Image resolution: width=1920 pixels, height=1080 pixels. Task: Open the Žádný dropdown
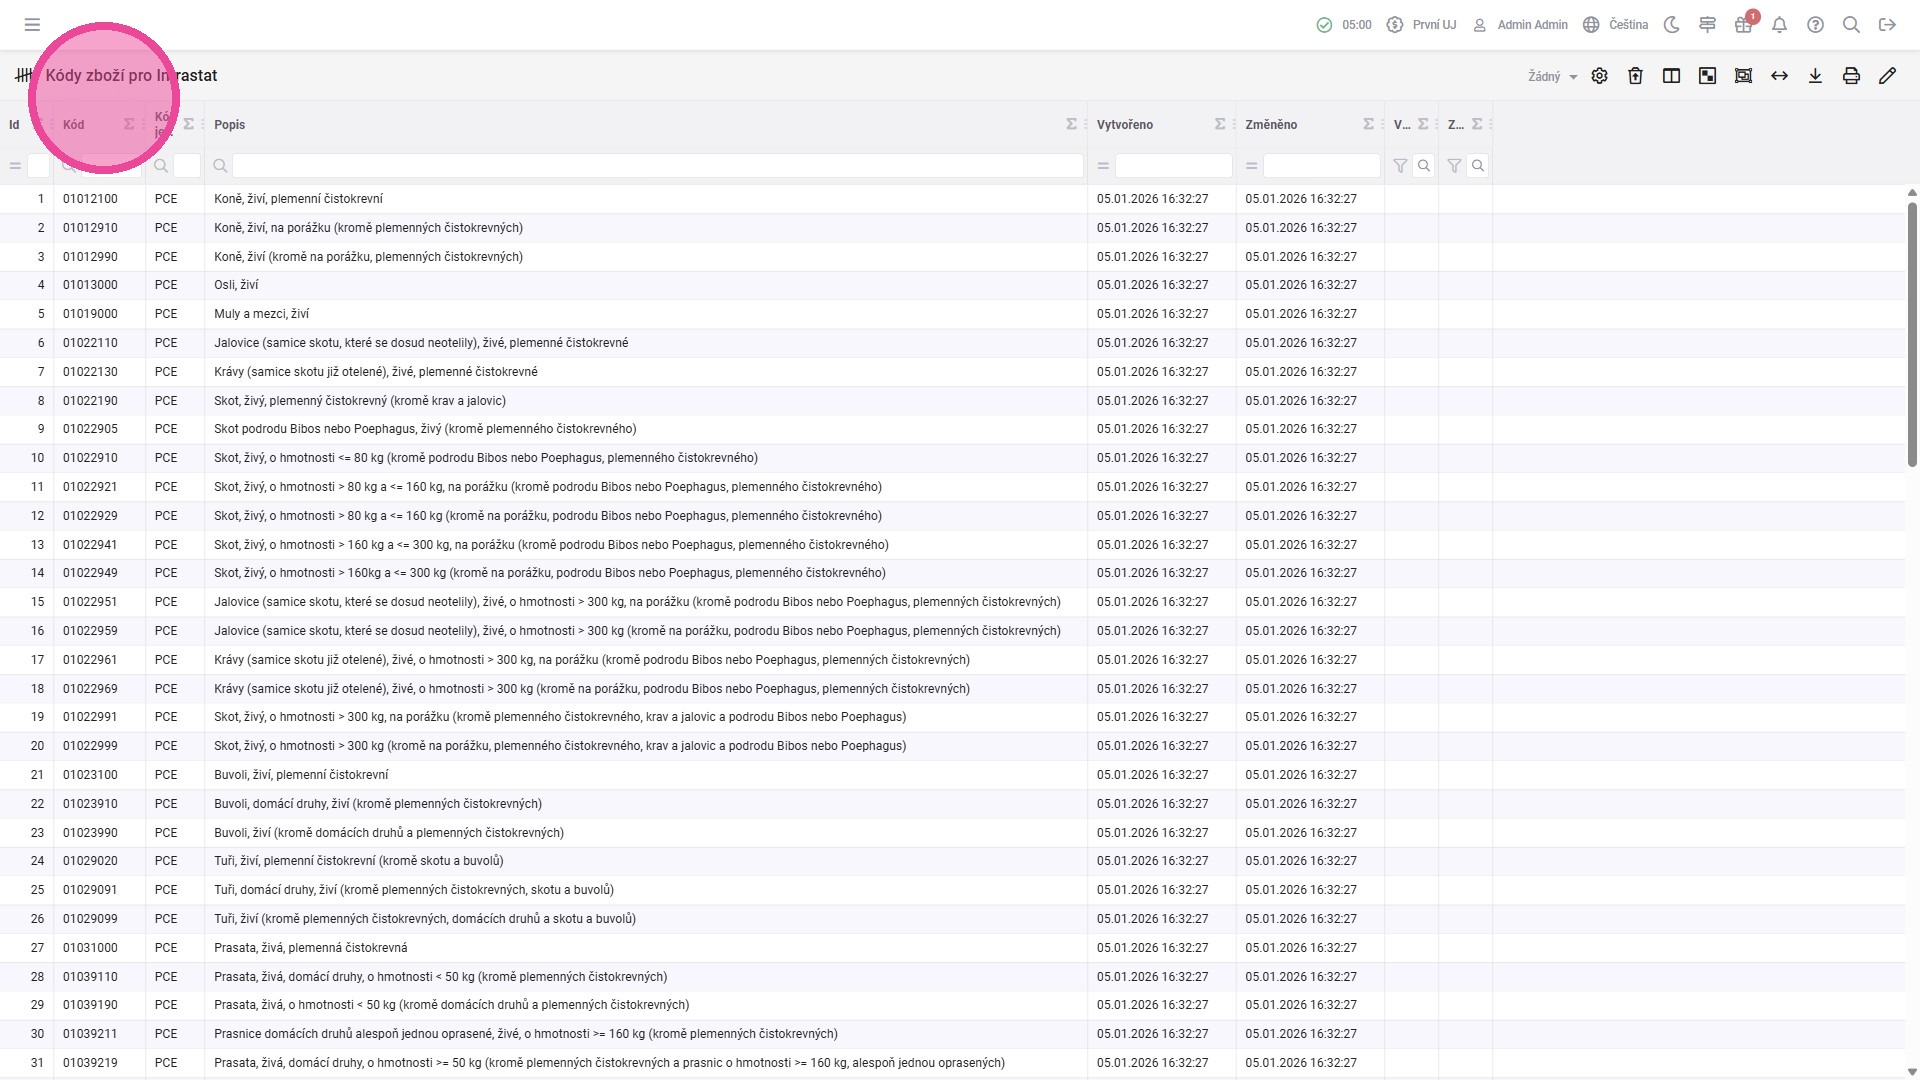click(1552, 76)
